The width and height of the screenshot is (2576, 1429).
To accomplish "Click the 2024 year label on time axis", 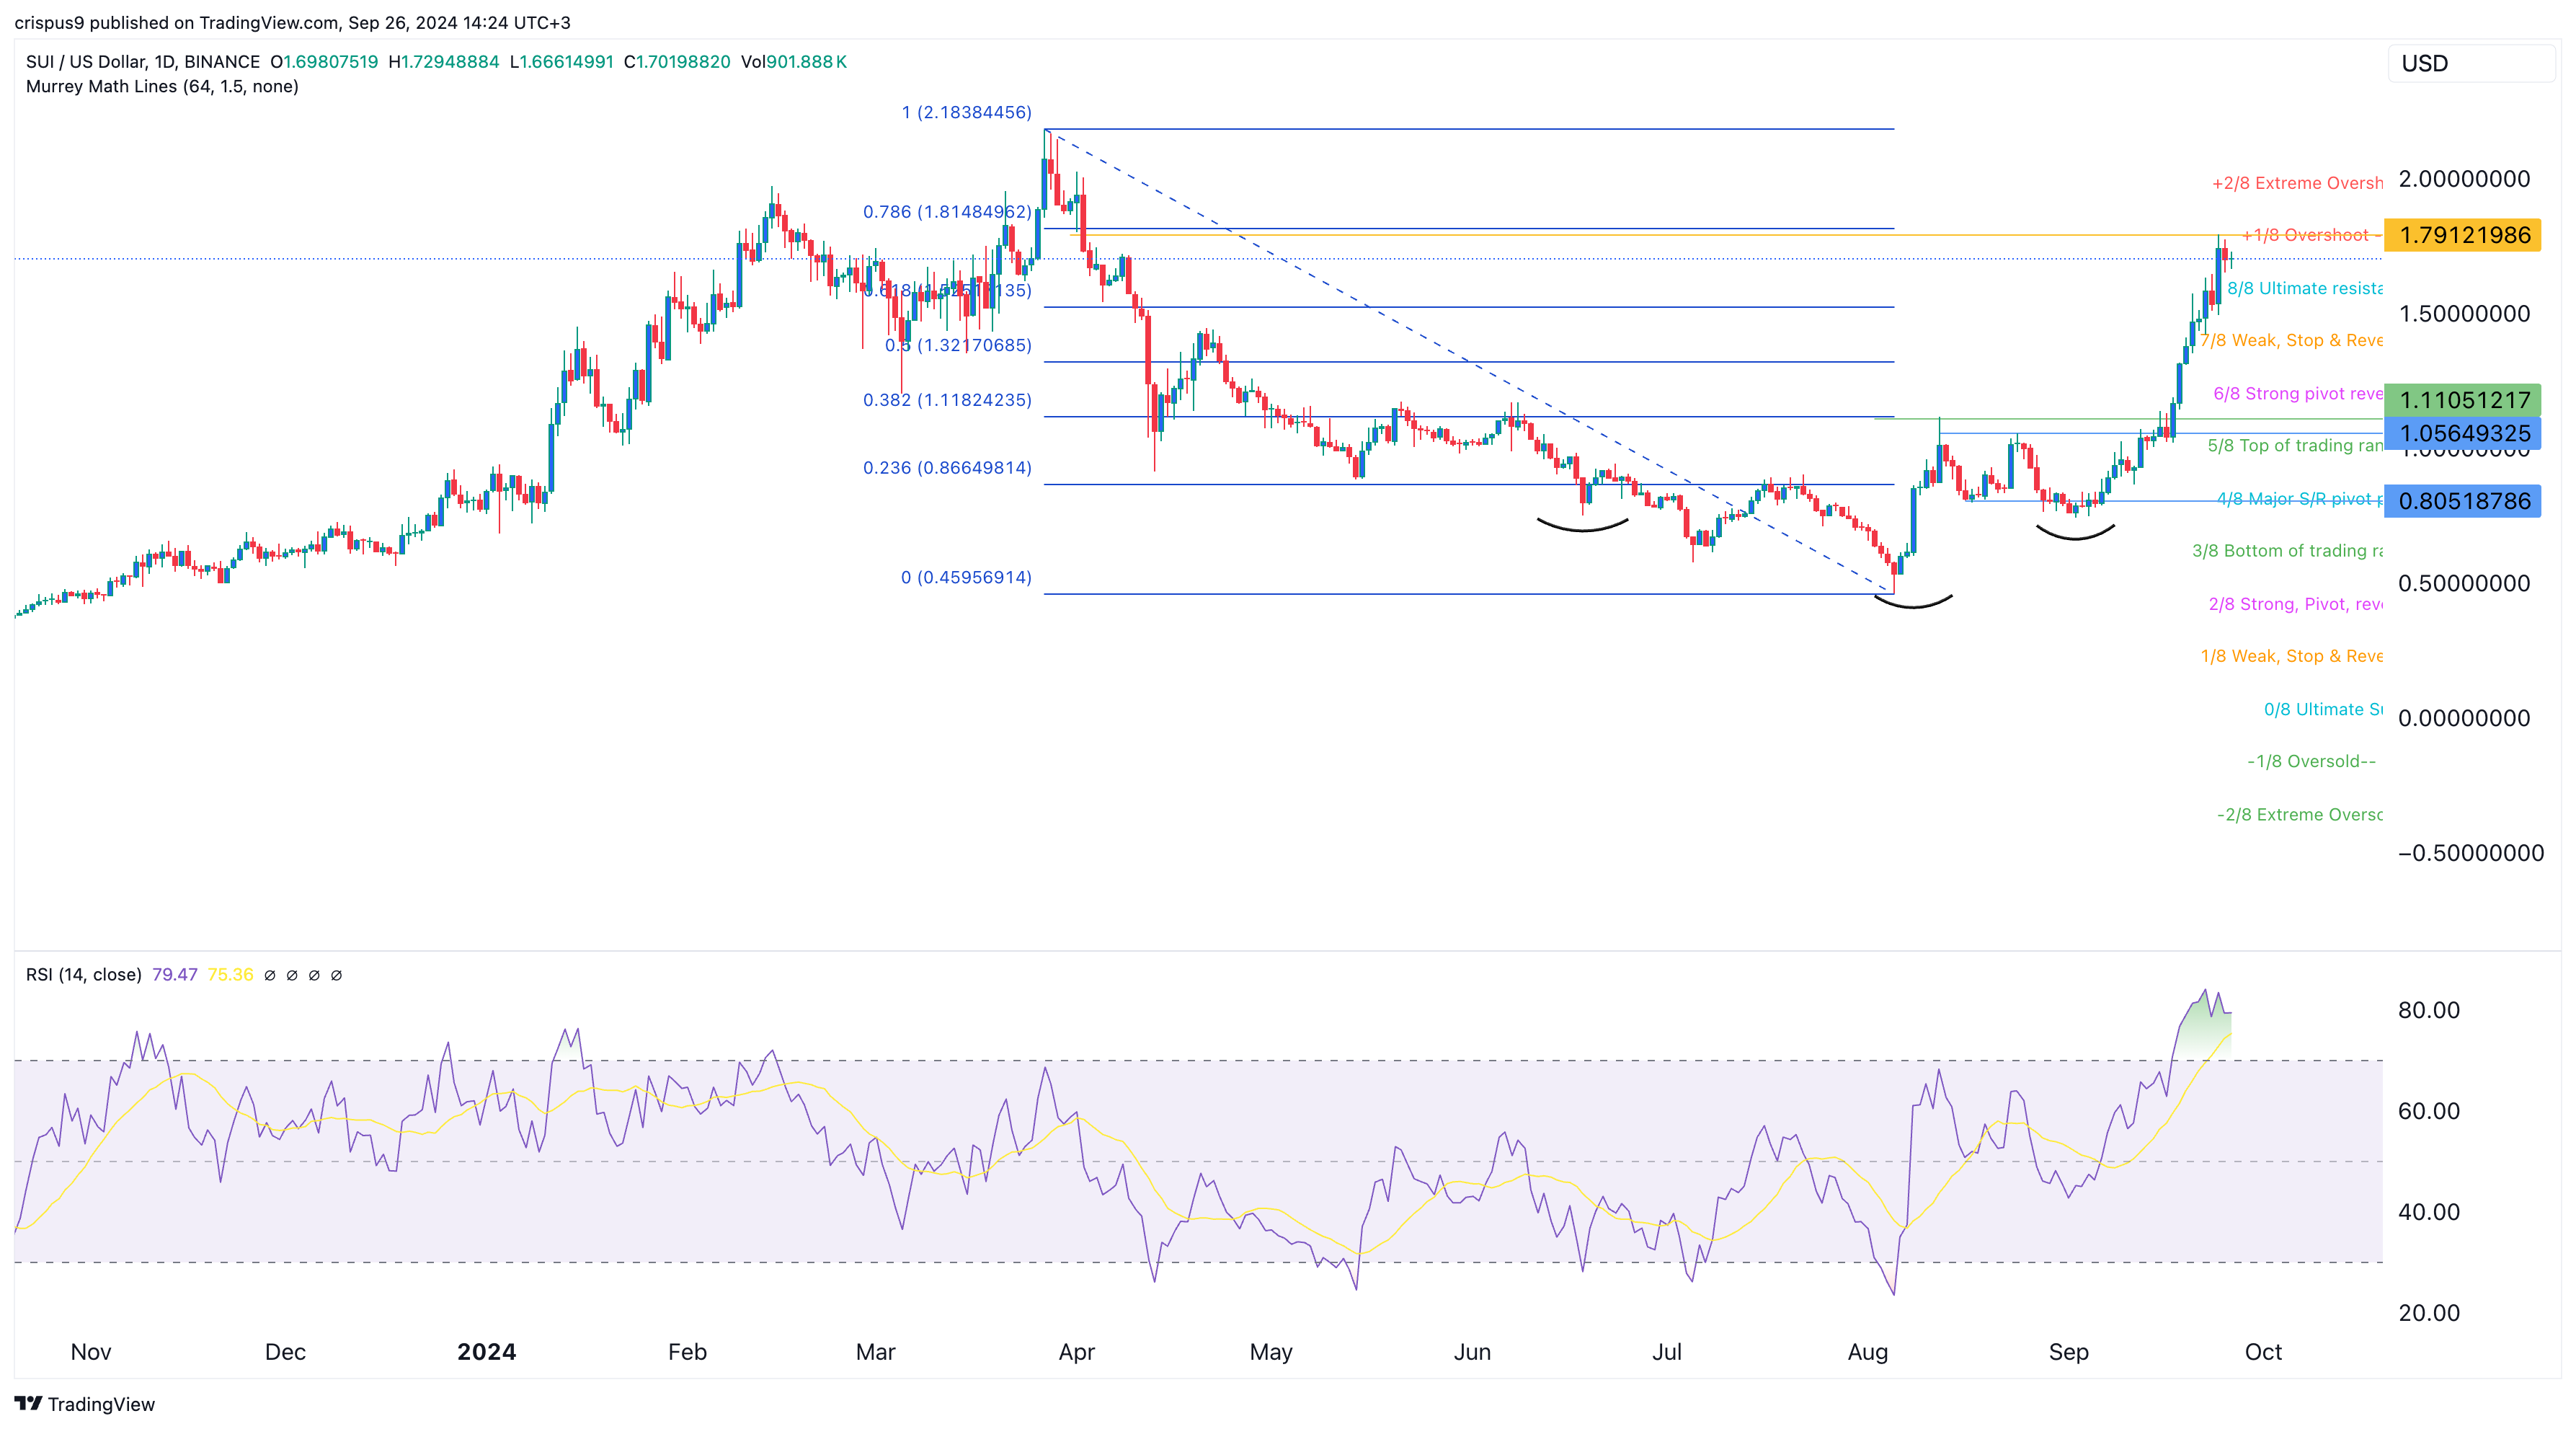I will [x=487, y=1352].
